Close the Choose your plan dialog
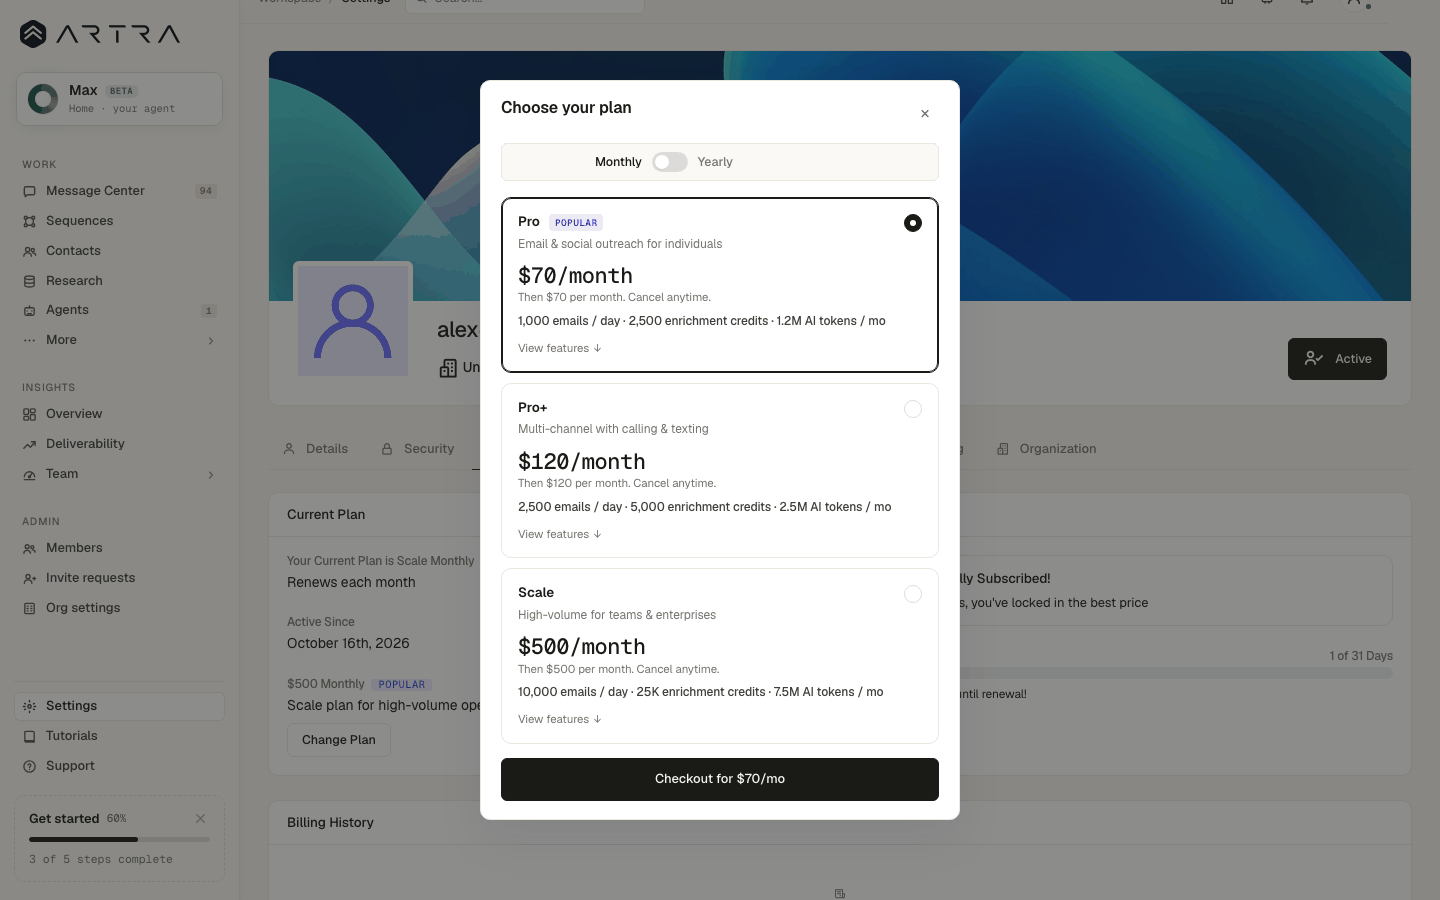This screenshot has height=900, width=1440. (925, 114)
